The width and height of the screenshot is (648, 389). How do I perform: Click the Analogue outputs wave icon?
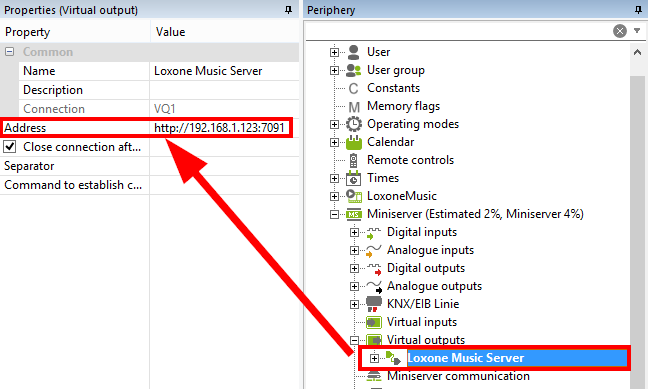374,286
